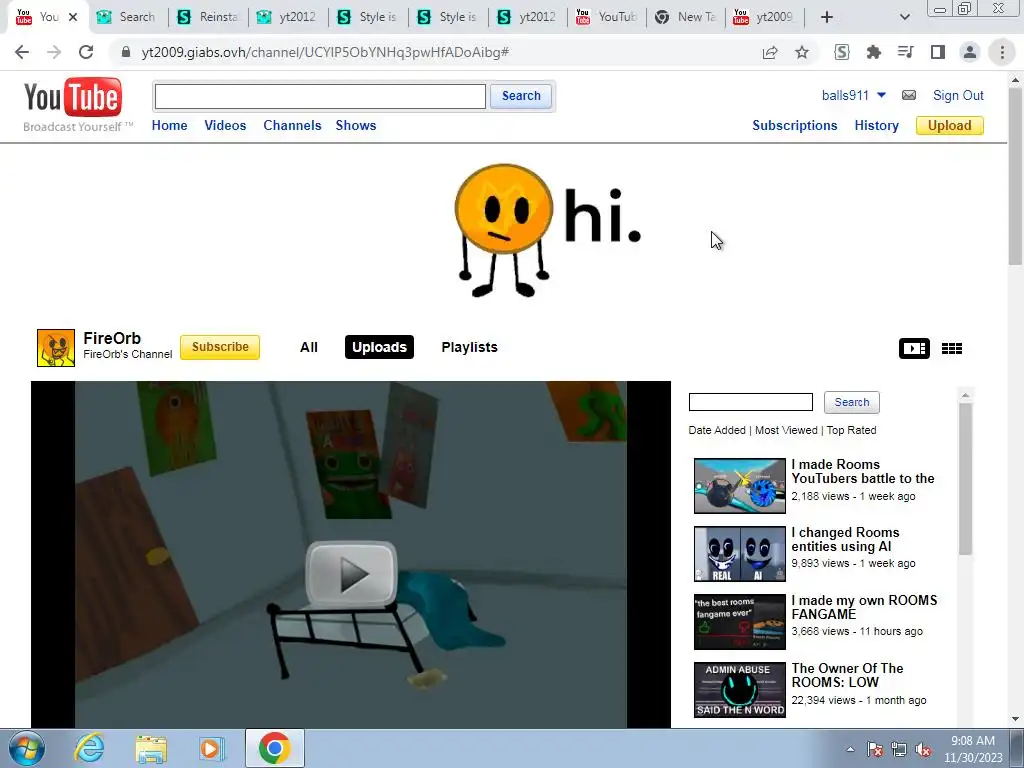Open Windows Explorer from taskbar
This screenshot has height=768, width=1024.
151,748
